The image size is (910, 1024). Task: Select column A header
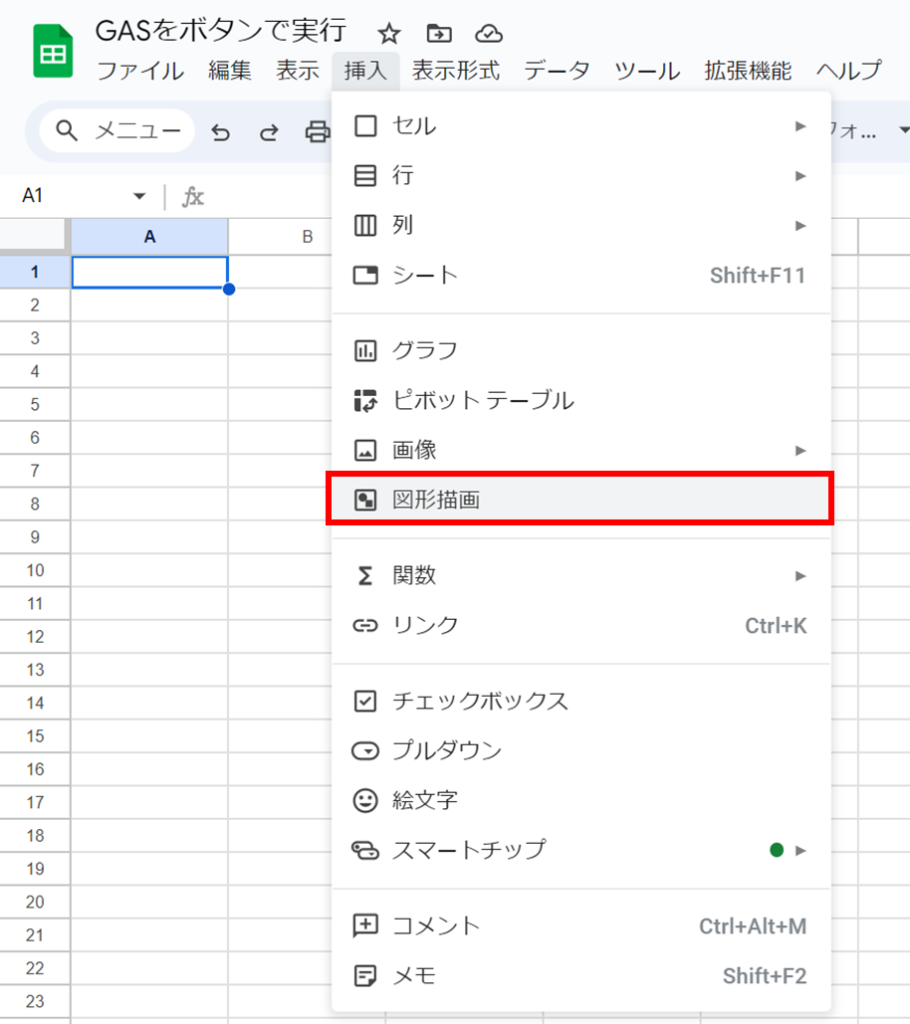150,237
